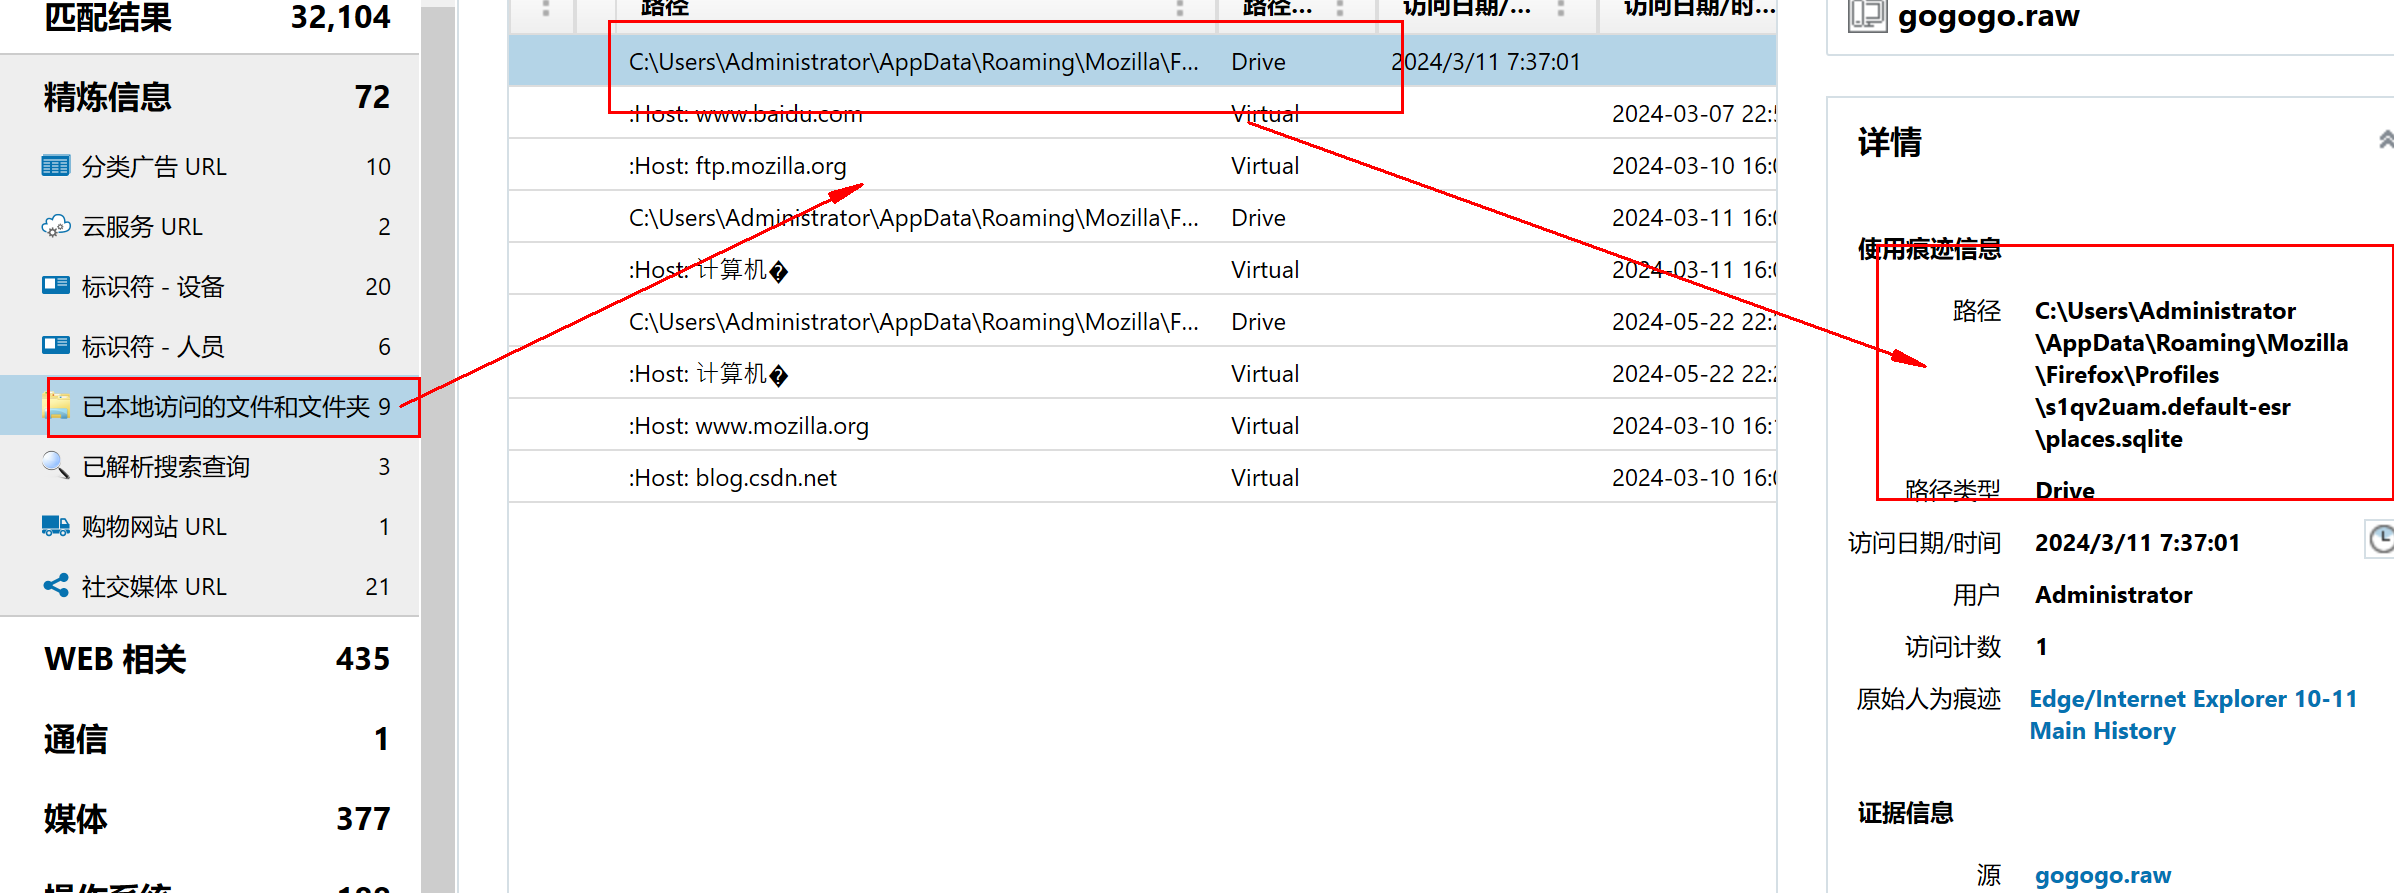Viewport: 2394px width, 893px height.
Task: Select 标识符 - 设备 category
Action: (x=210, y=286)
